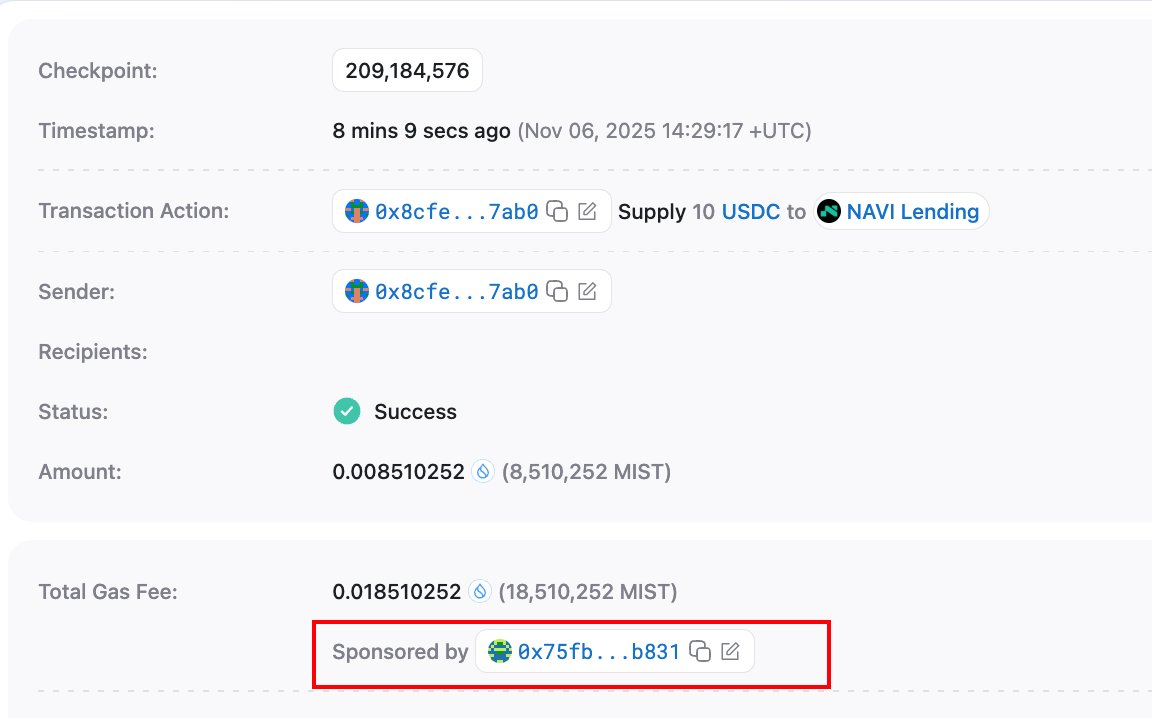
Task: Click the Sender: label
Action: click(76, 292)
